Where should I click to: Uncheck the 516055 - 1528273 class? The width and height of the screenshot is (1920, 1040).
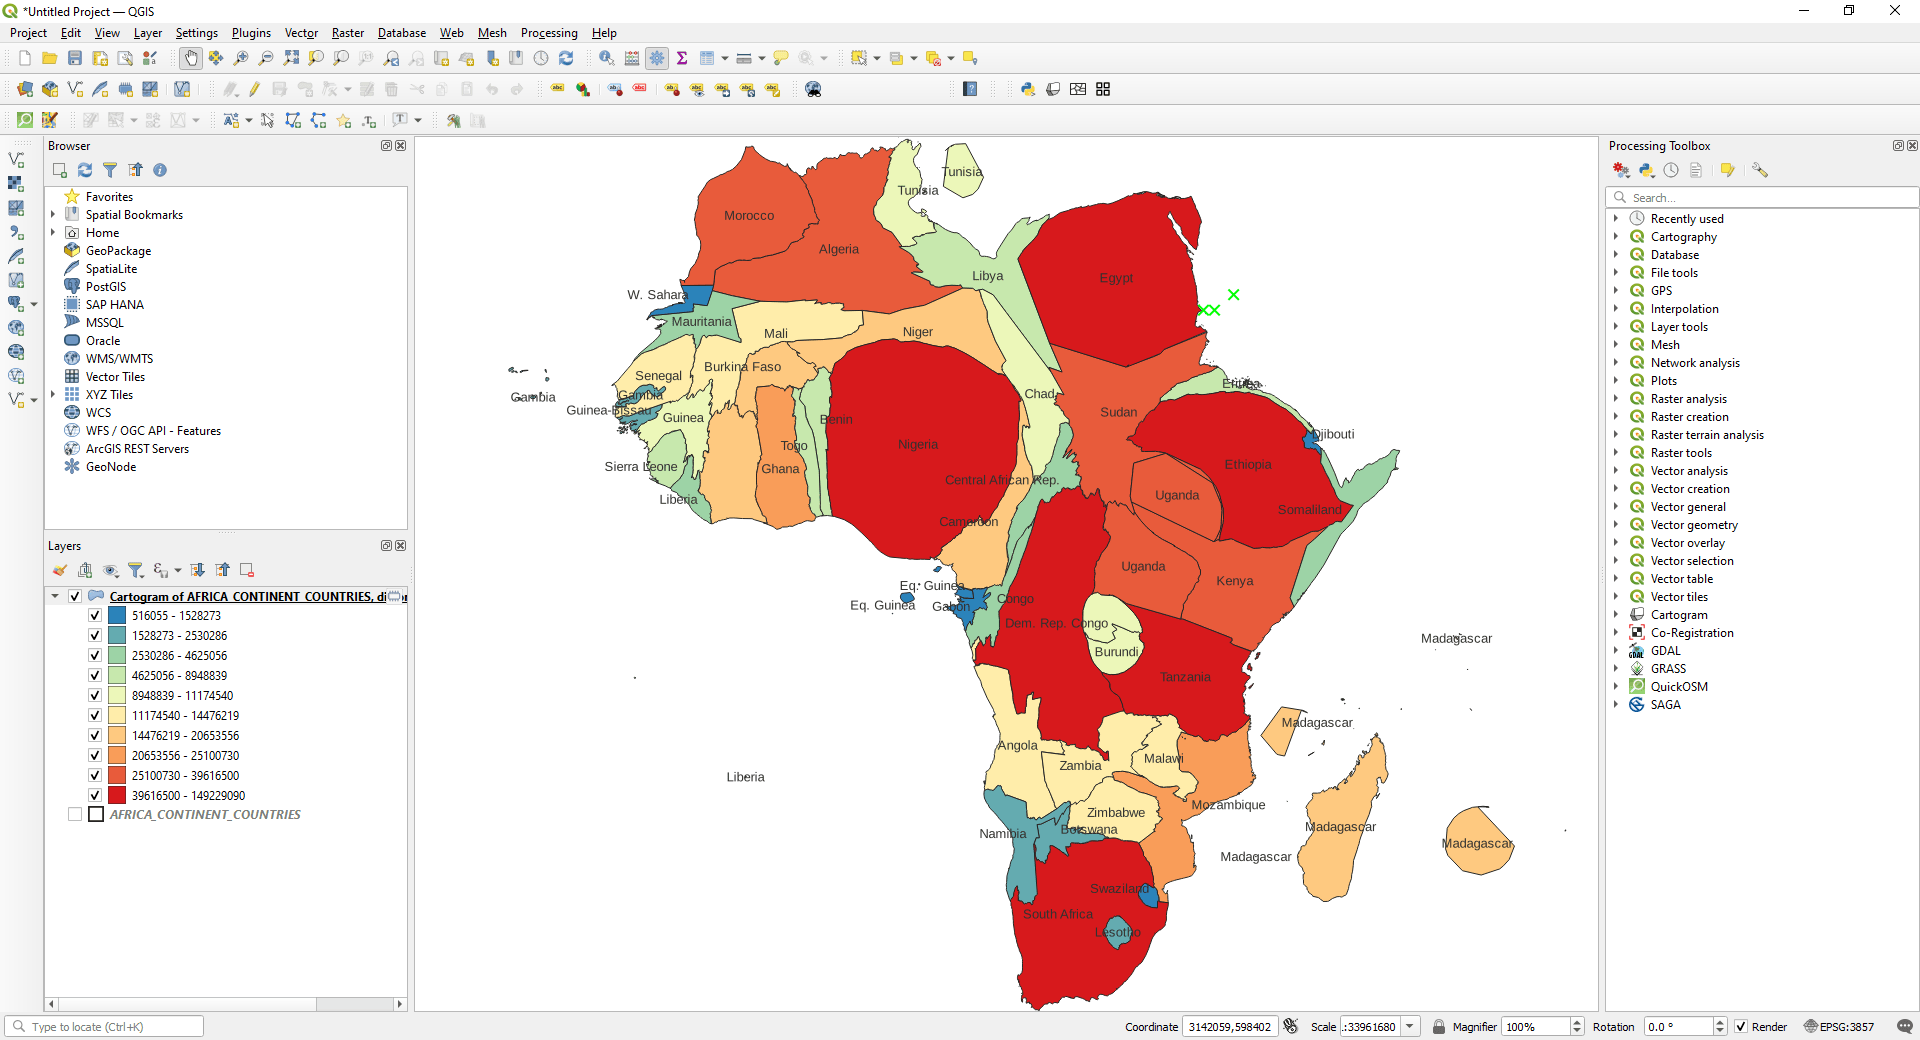pos(95,616)
